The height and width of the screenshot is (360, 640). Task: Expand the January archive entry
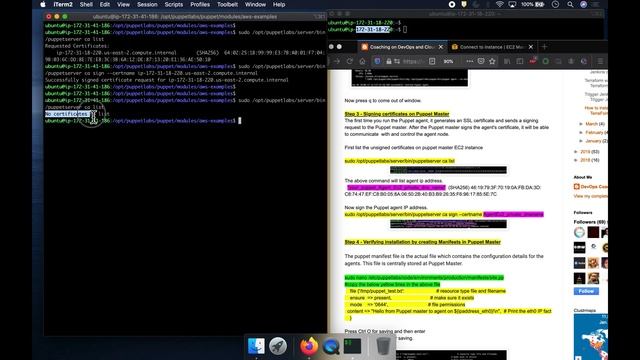pyautogui.click(x=581, y=141)
